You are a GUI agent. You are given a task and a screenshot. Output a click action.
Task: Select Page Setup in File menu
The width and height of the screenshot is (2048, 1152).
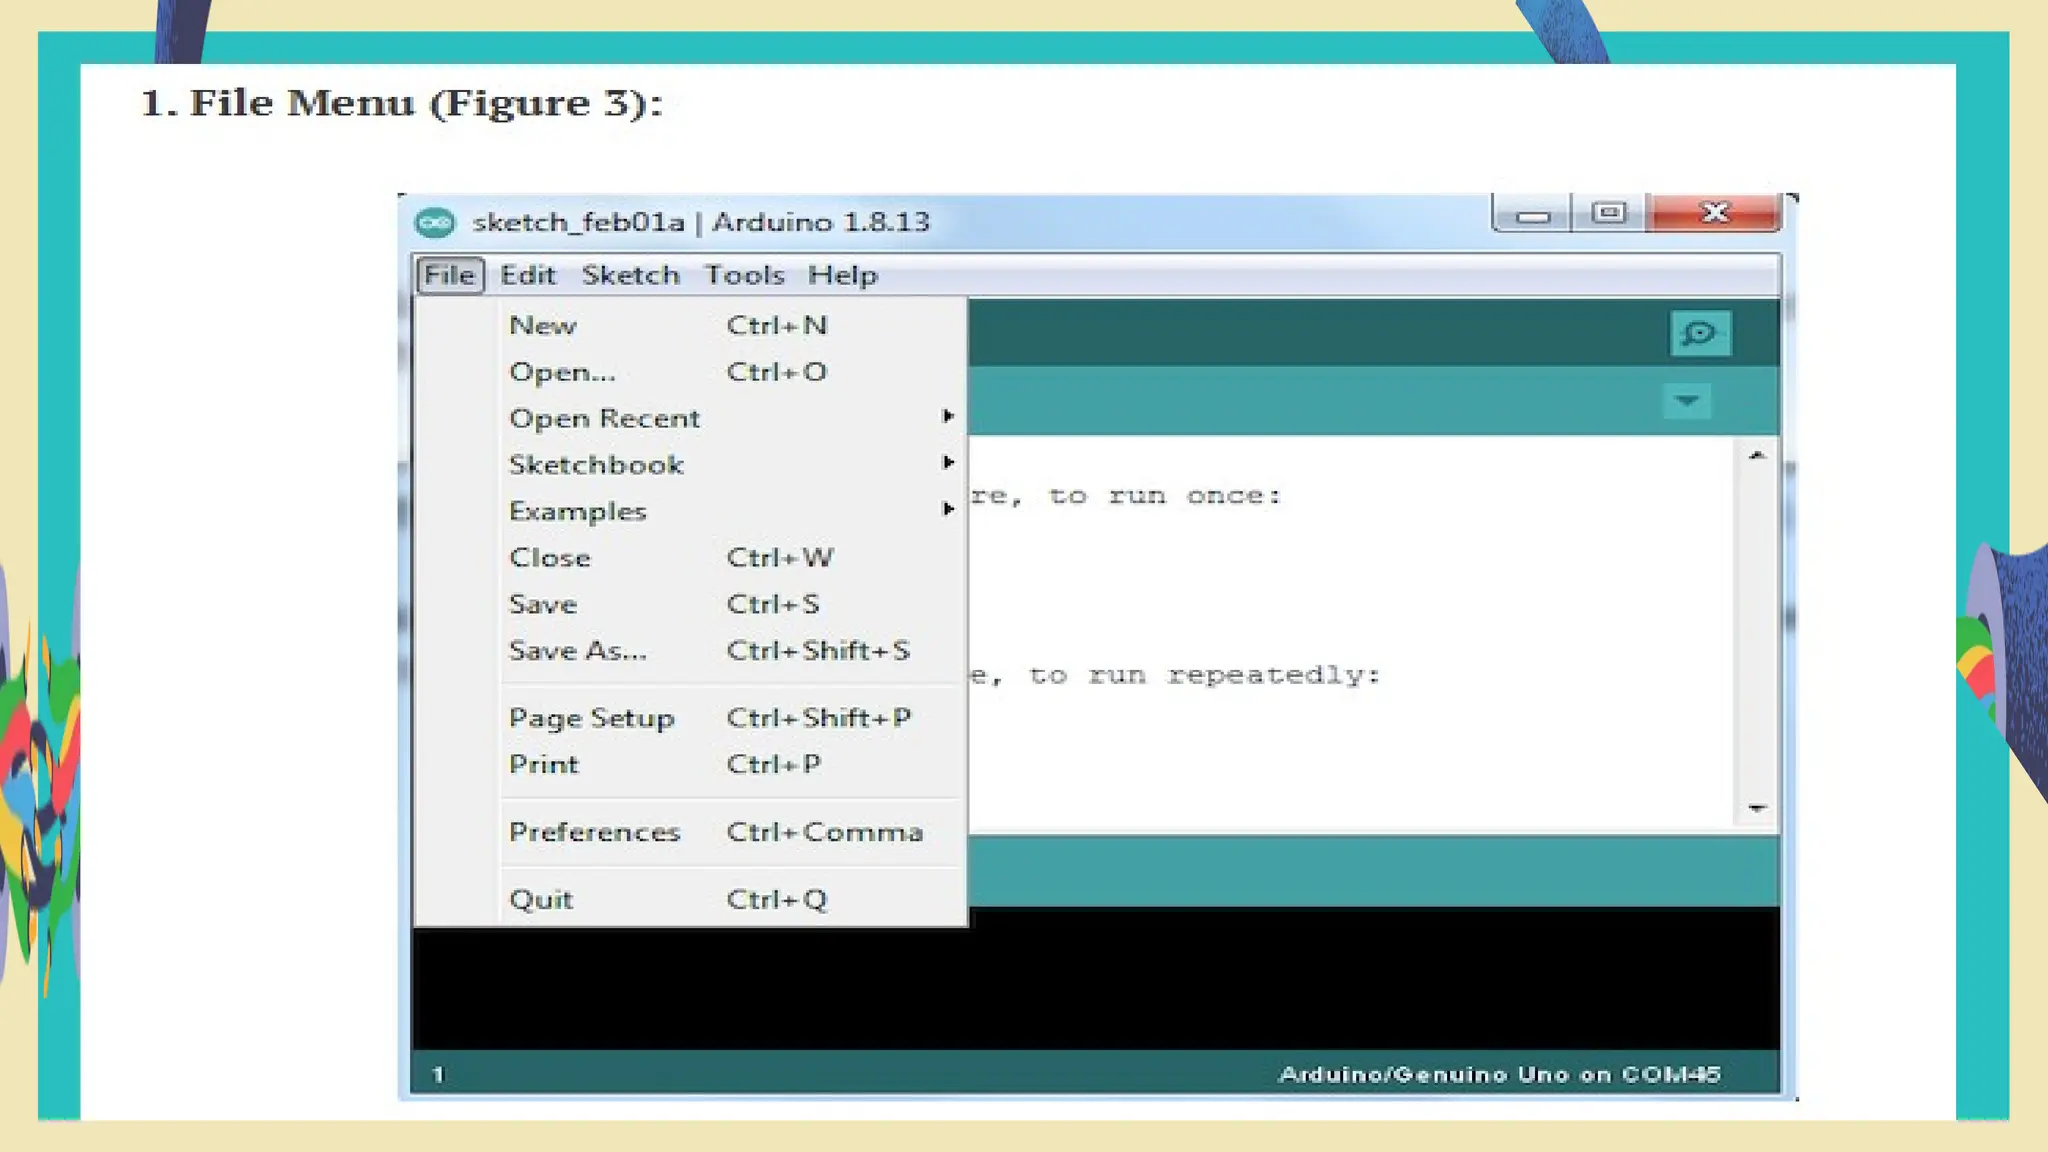[591, 718]
